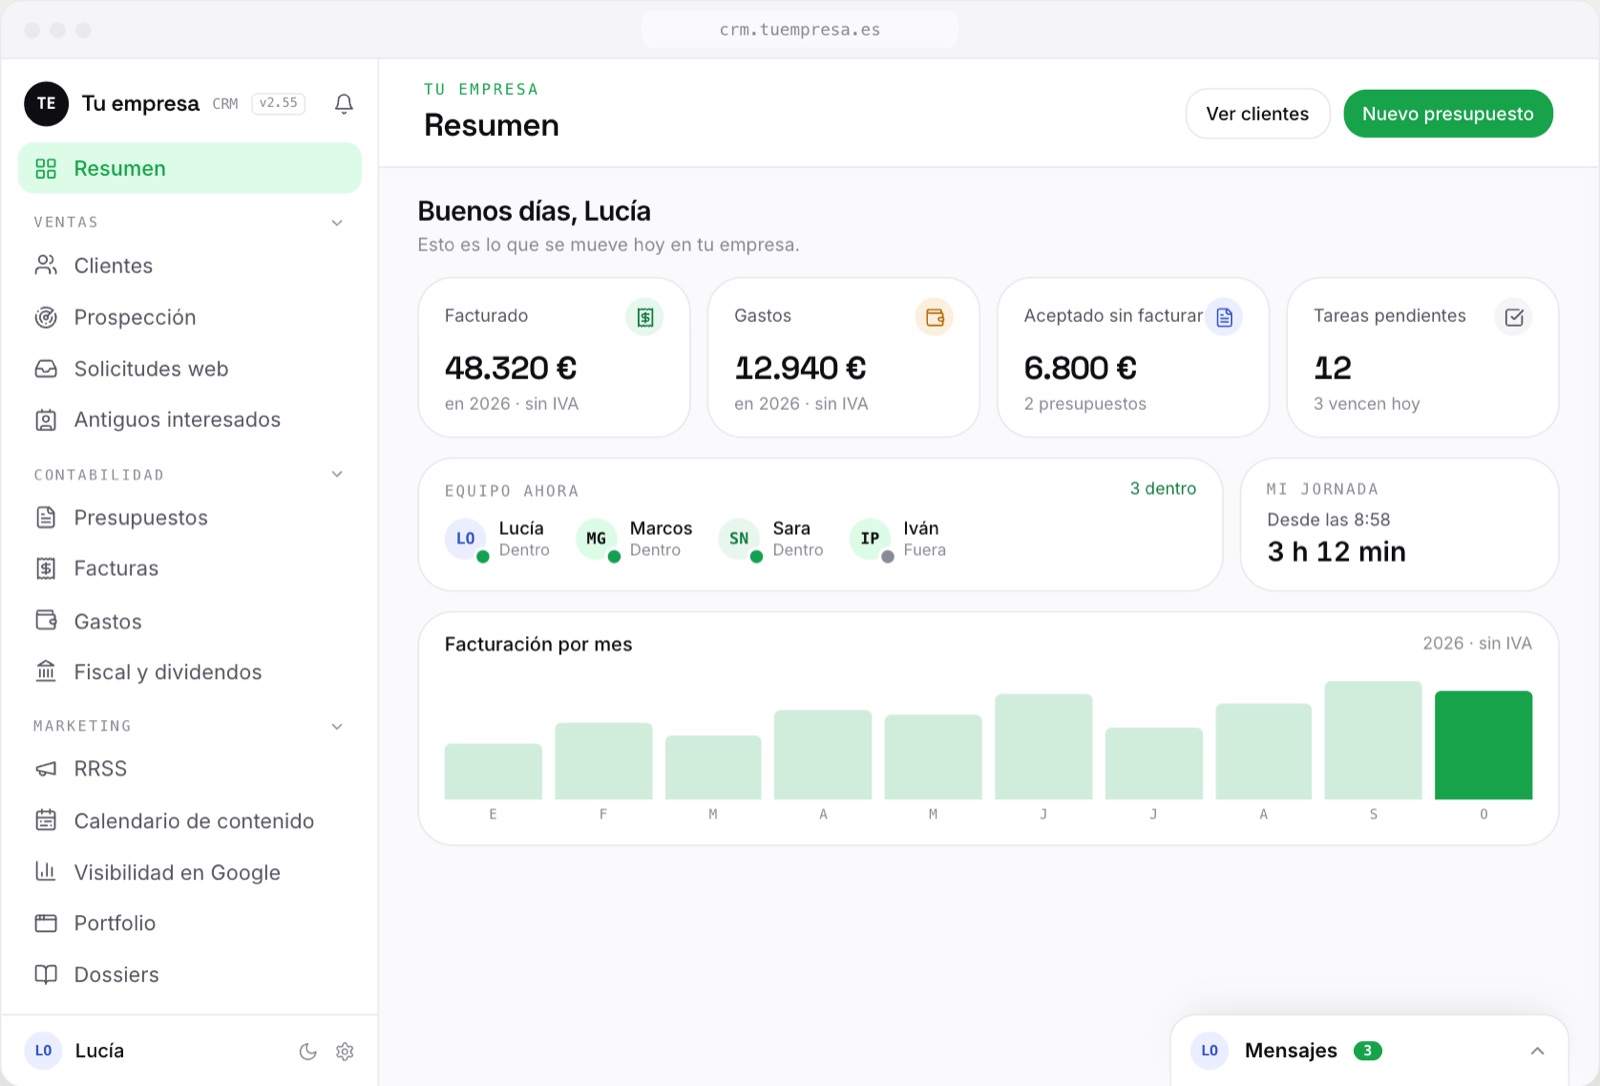Open Facturas in sidebar
1600x1086 pixels.
click(x=190, y=568)
